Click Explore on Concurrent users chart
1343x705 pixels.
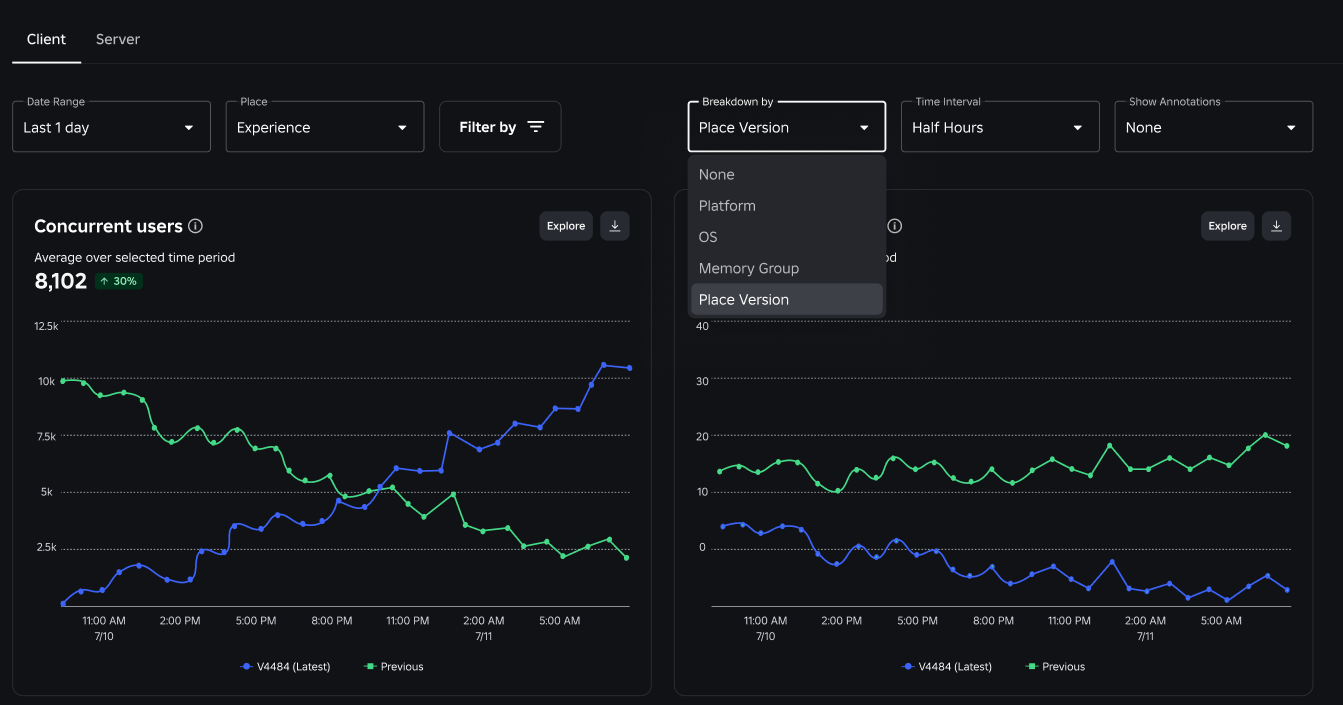pos(566,226)
